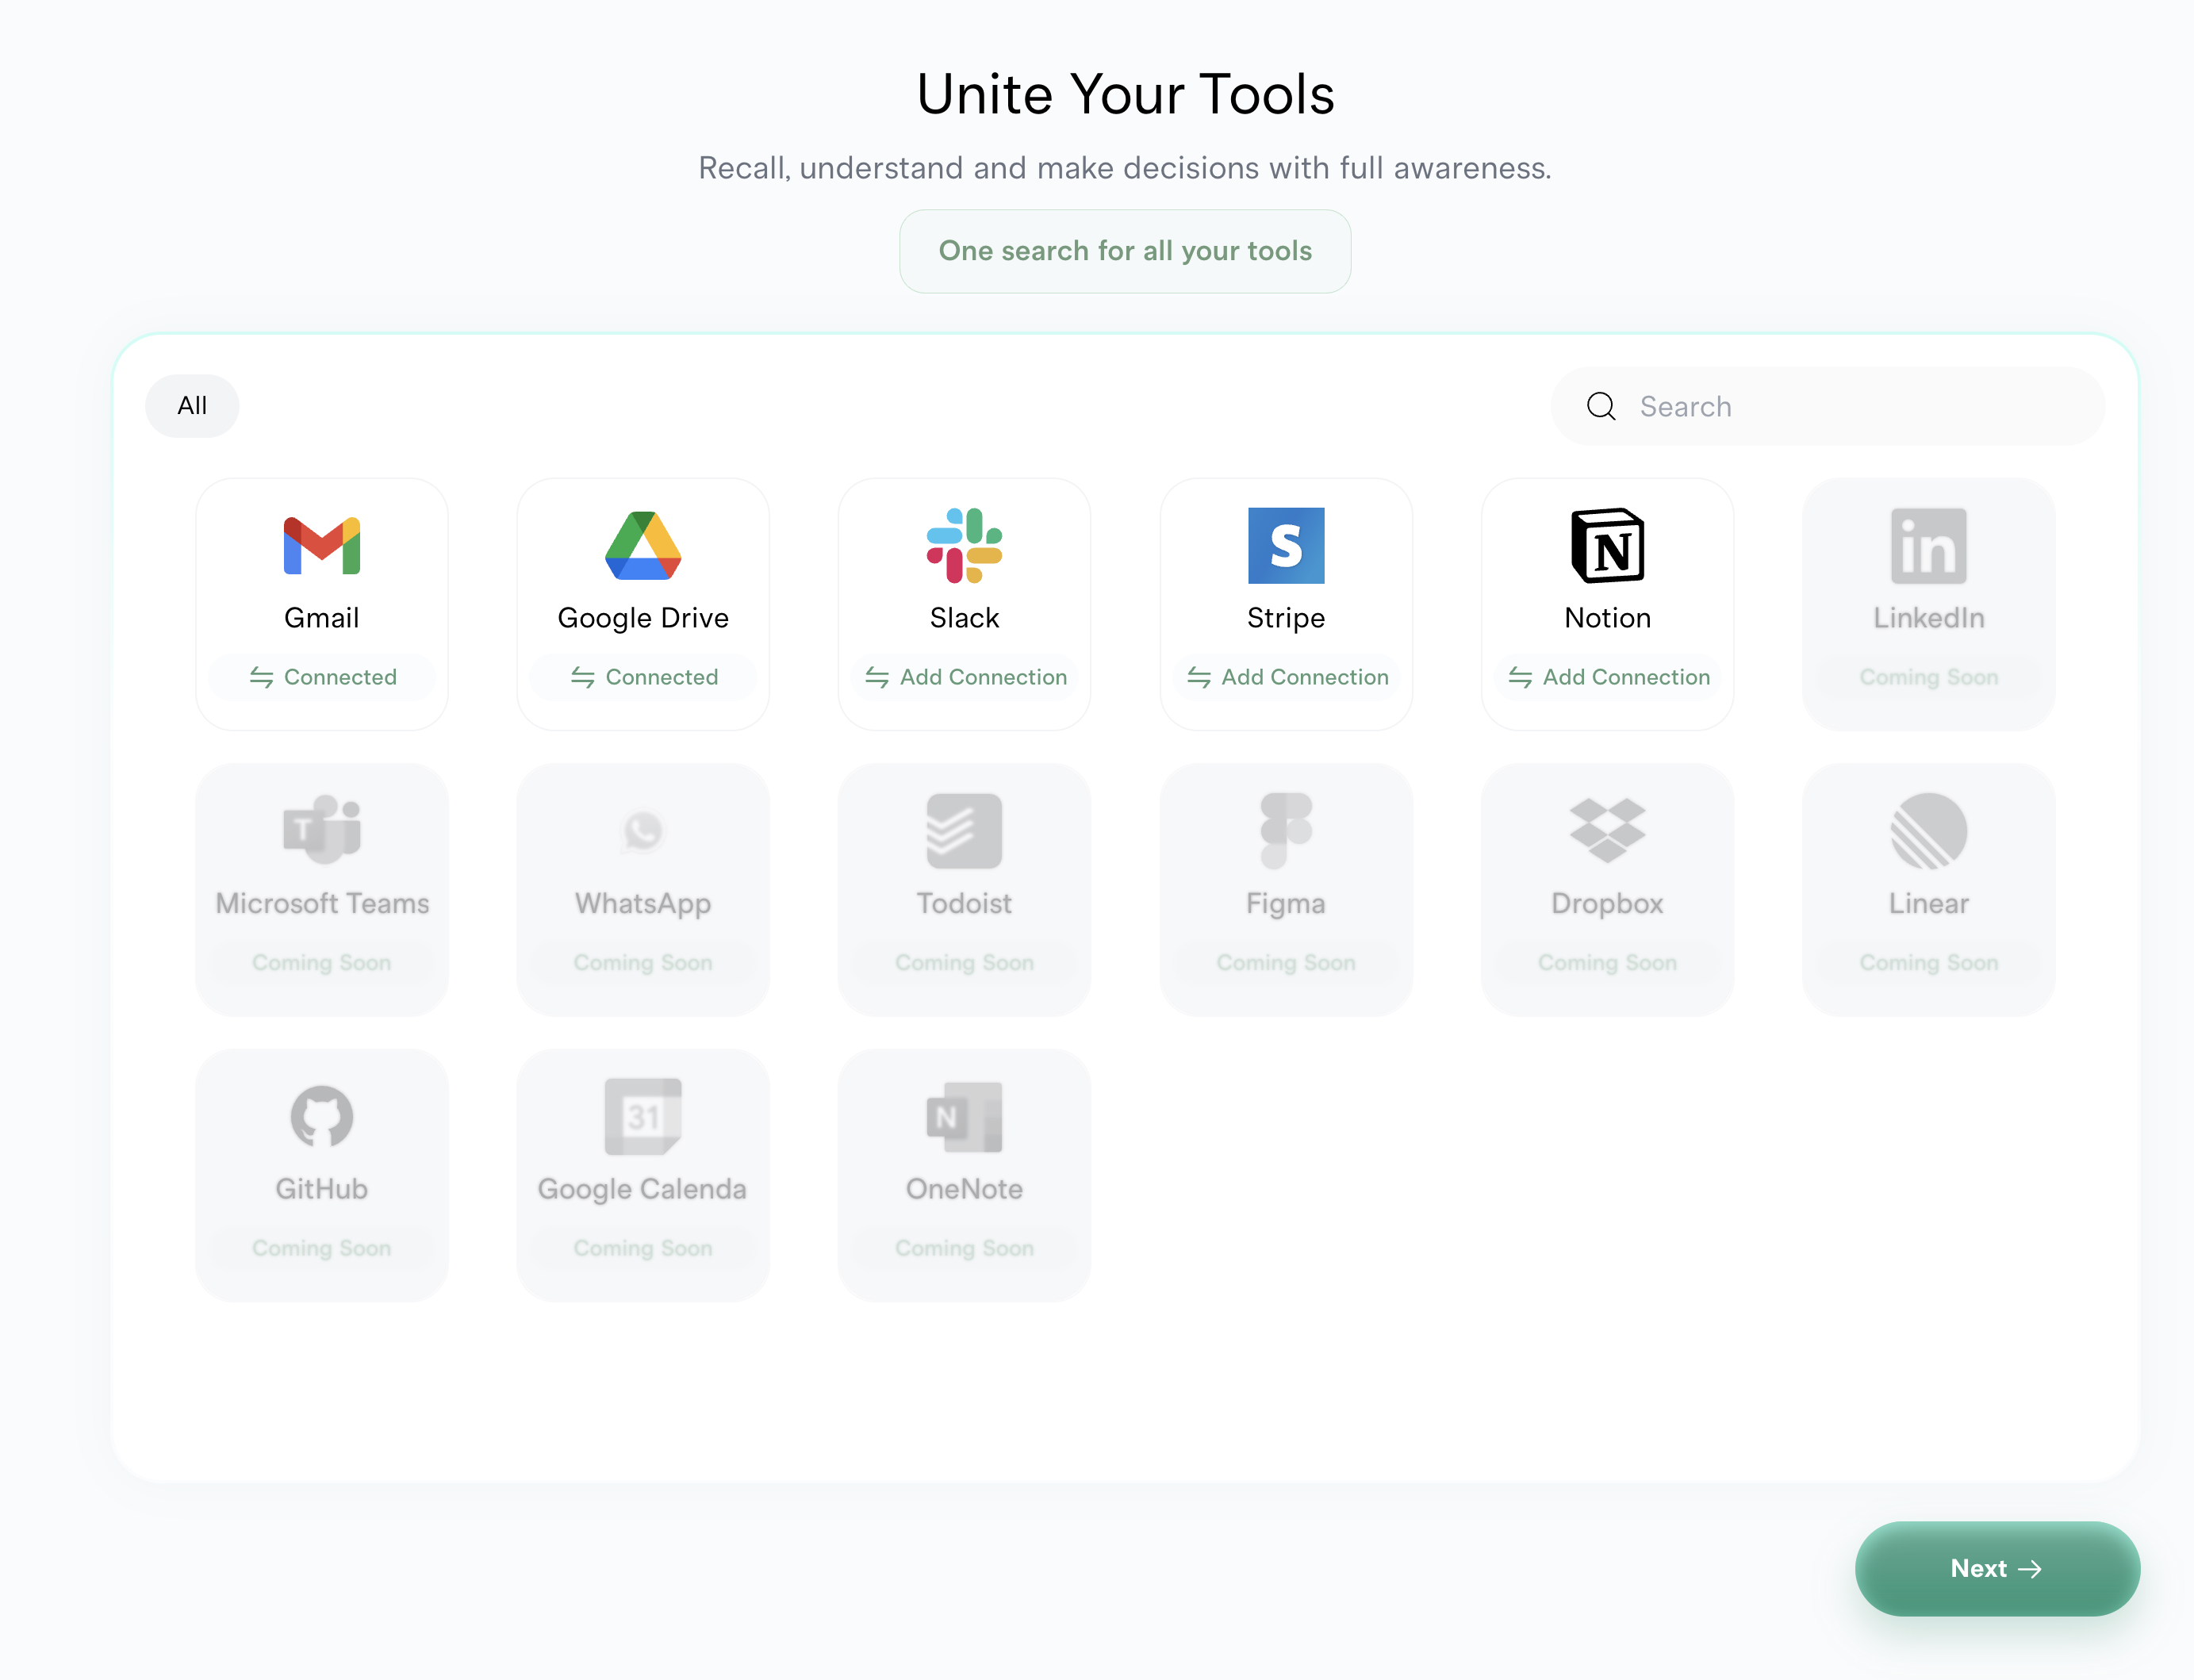Click the LinkedIn logo icon
Viewport: 2194px width, 1680px height.
1928,546
